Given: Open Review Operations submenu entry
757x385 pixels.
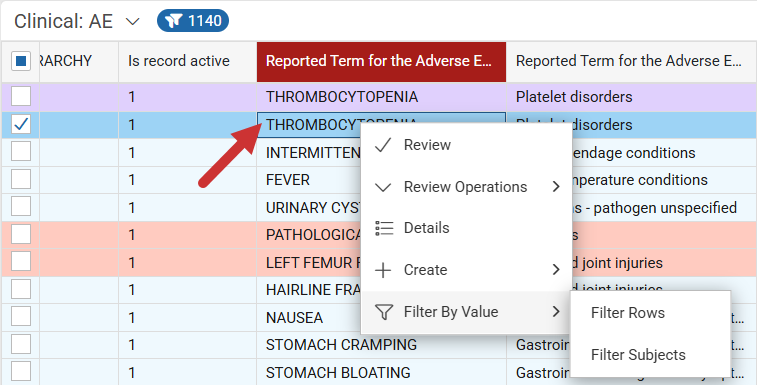Looking at the screenshot, I should click(466, 186).
